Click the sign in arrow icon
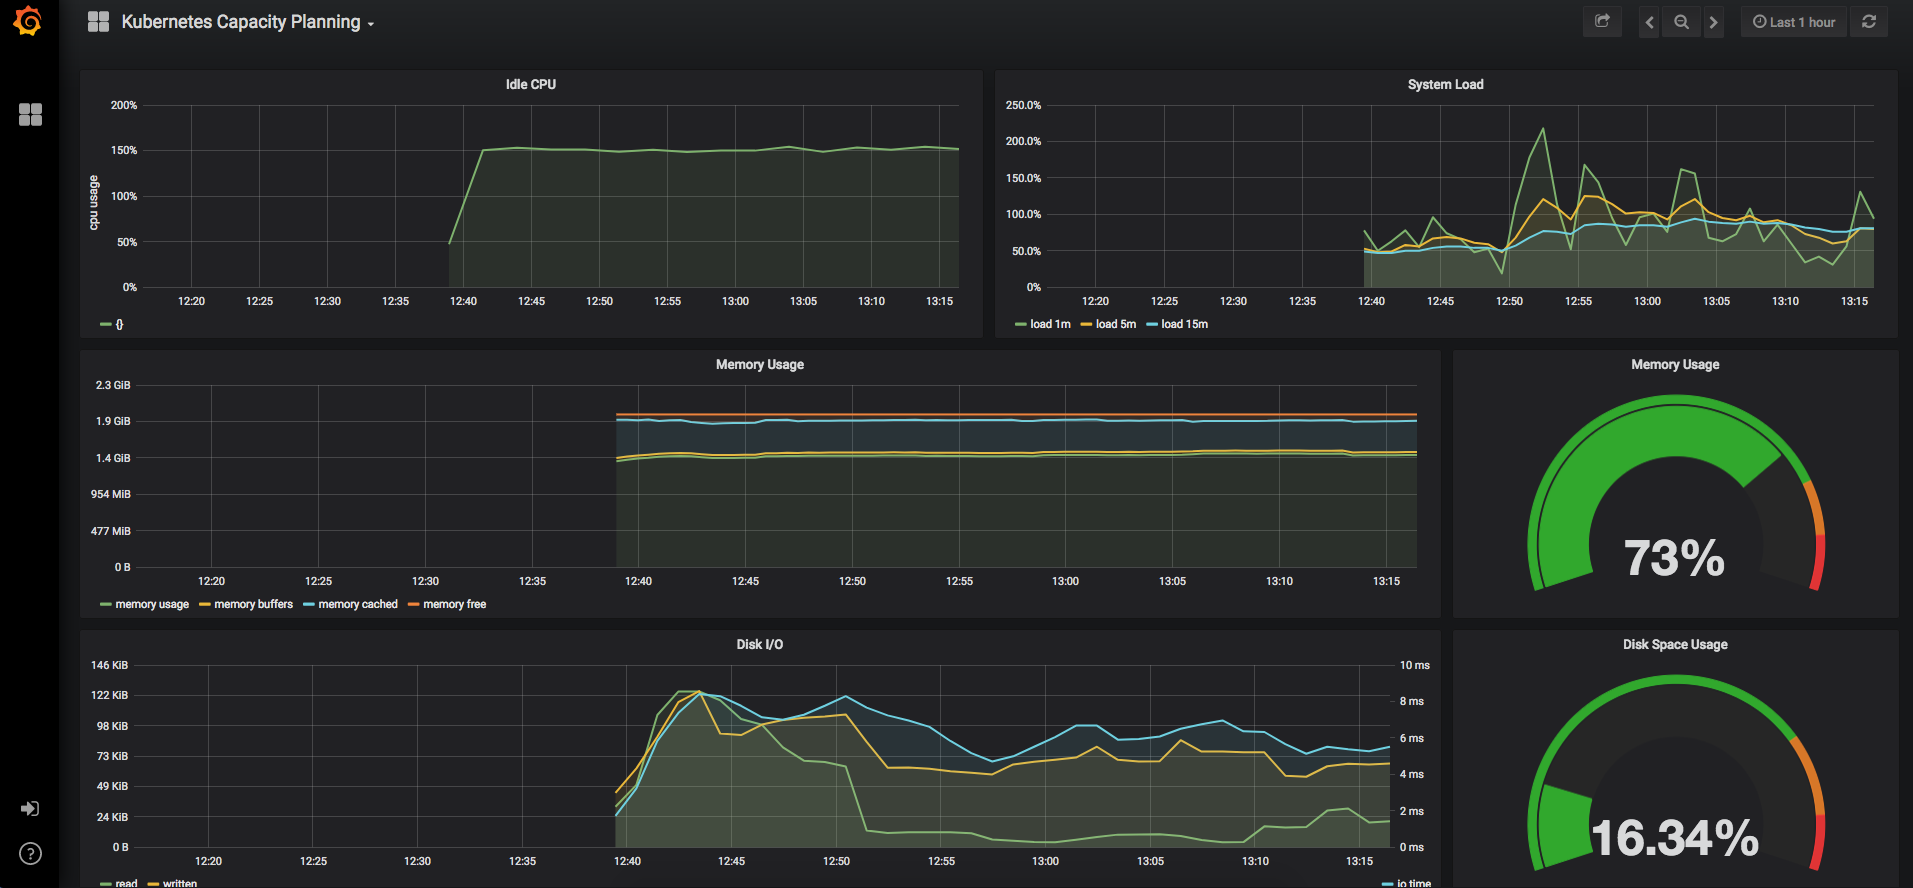 tap(30, 808)
